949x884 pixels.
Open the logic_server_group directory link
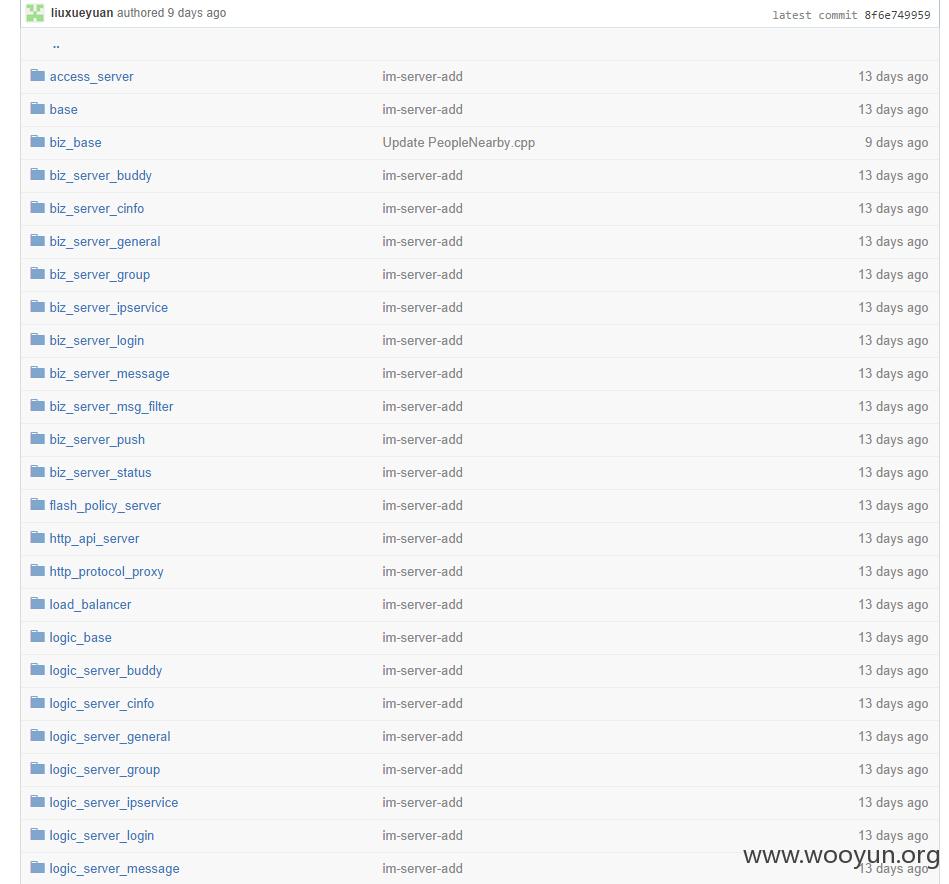tap(105, 770)
